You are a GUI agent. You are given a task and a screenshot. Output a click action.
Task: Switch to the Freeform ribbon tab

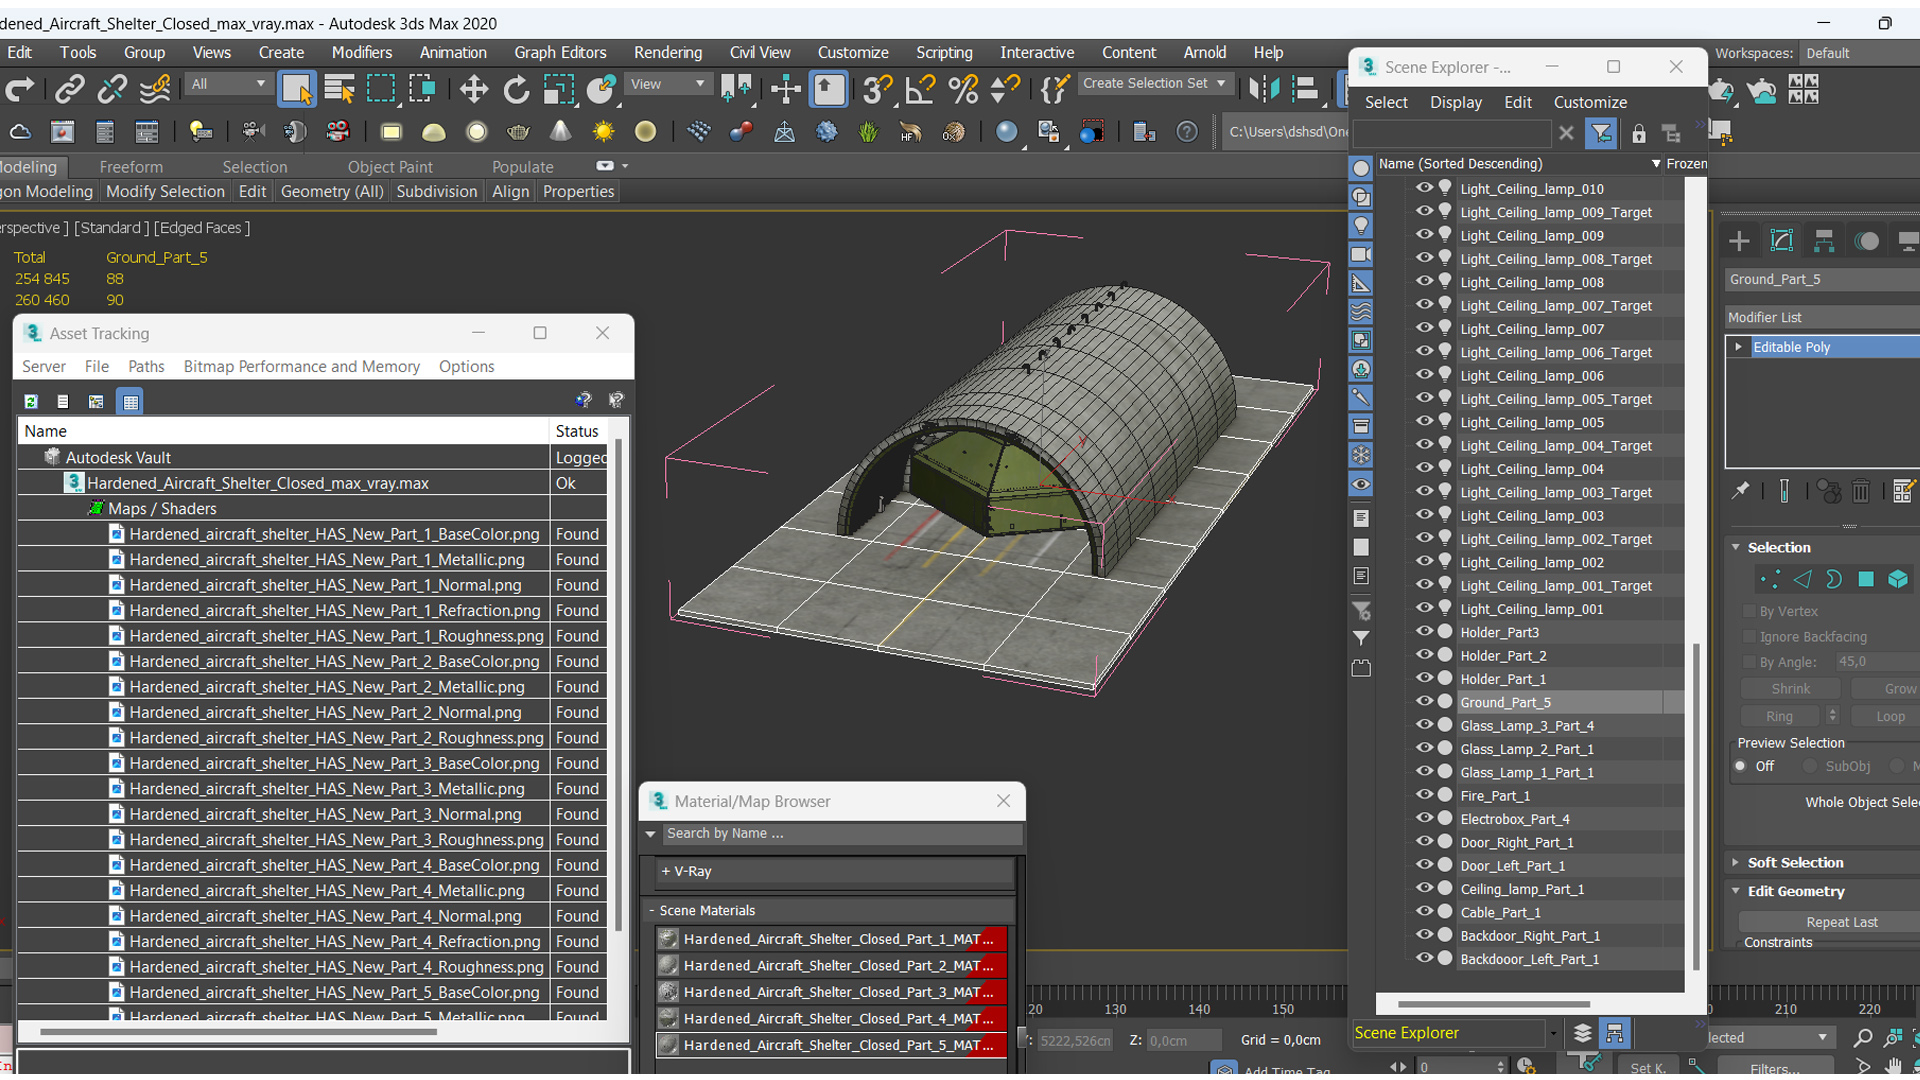(x=131, y=167)
